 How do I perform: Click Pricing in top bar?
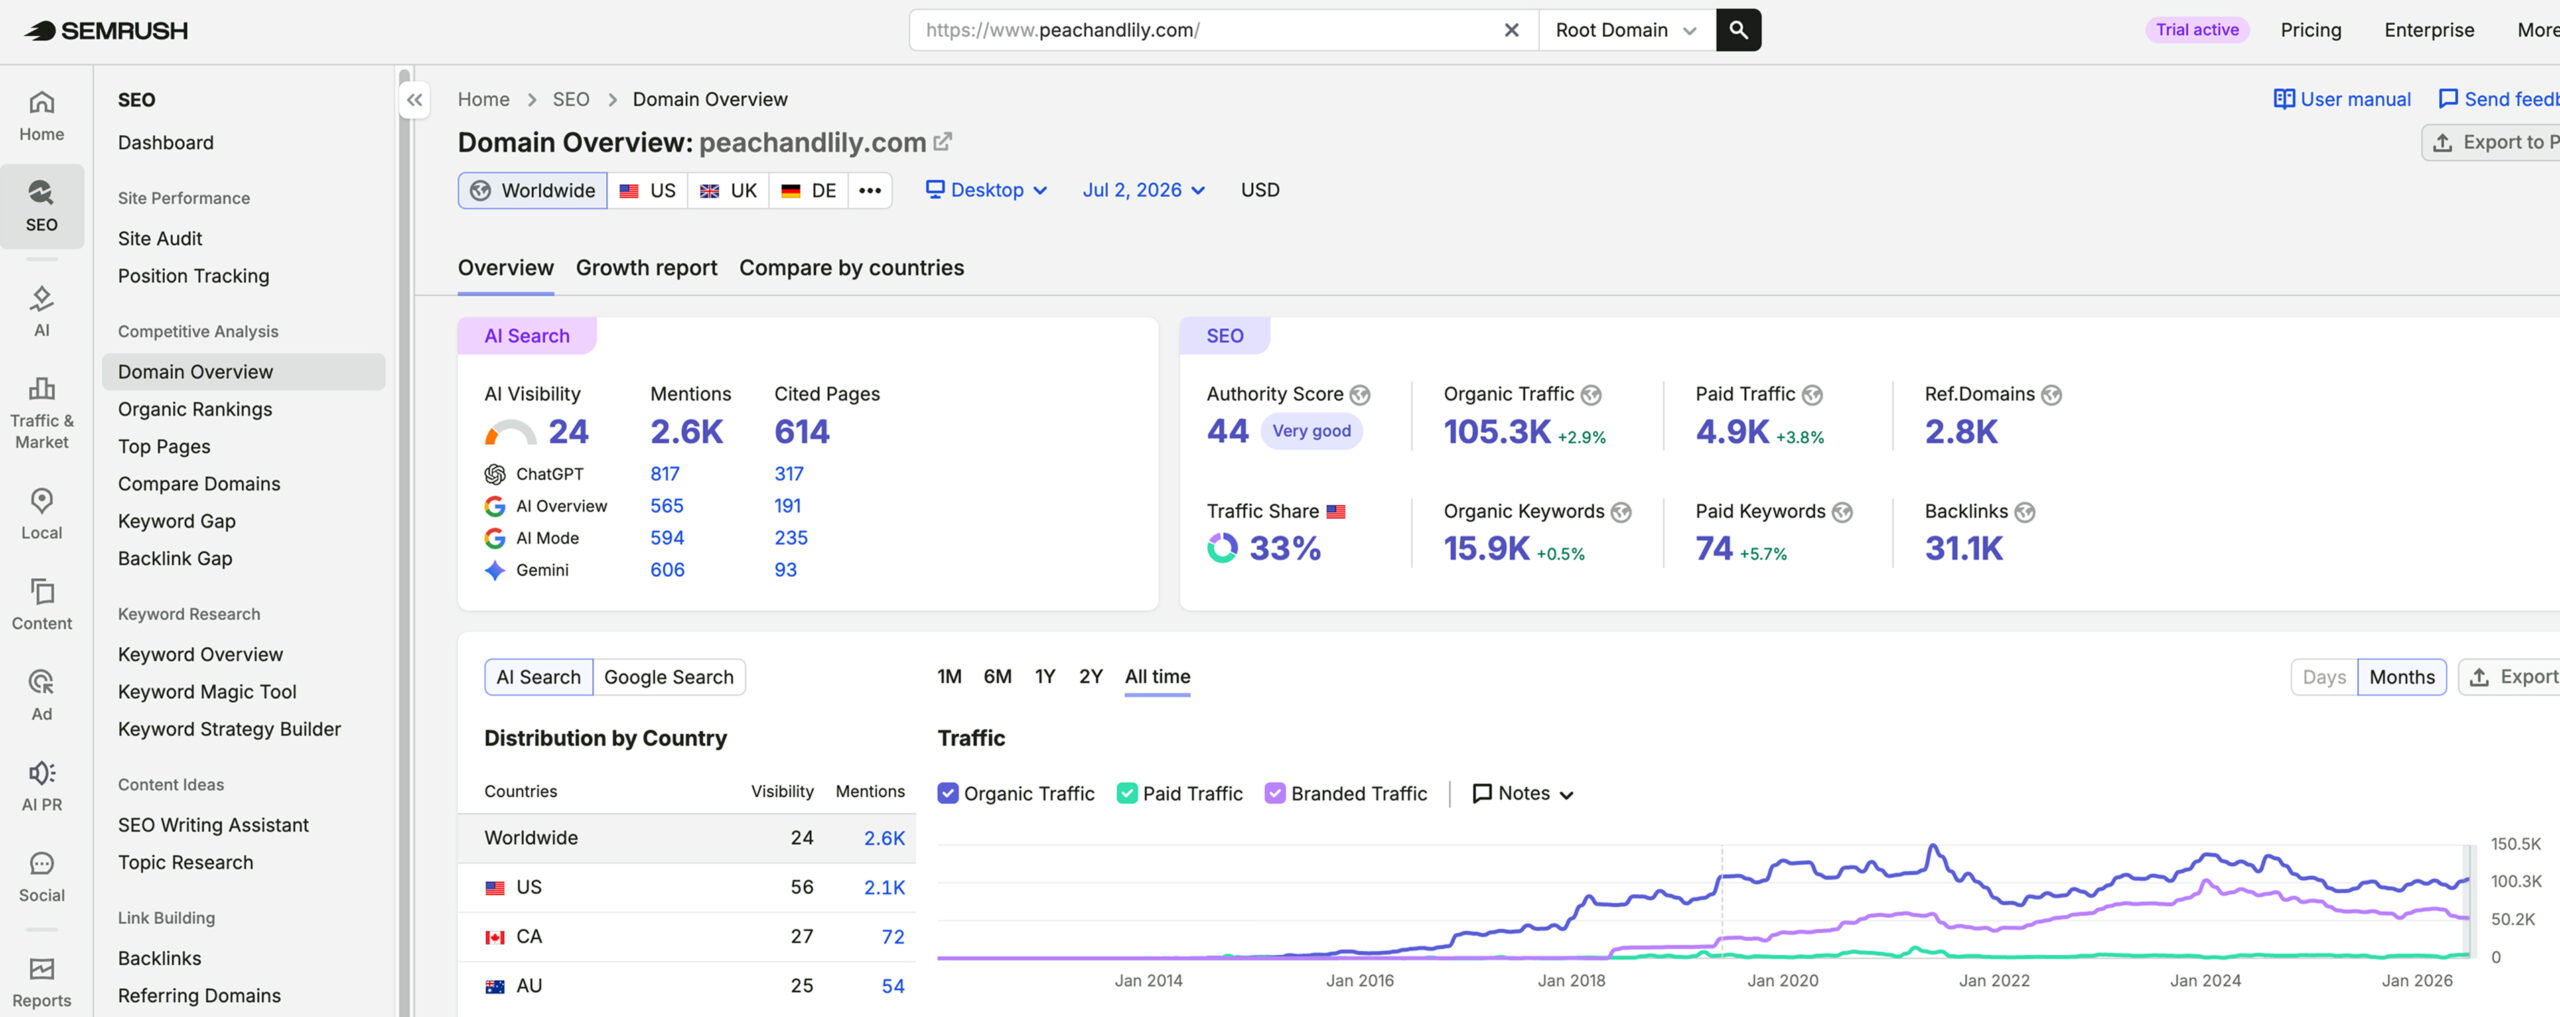pos(2311,30)
